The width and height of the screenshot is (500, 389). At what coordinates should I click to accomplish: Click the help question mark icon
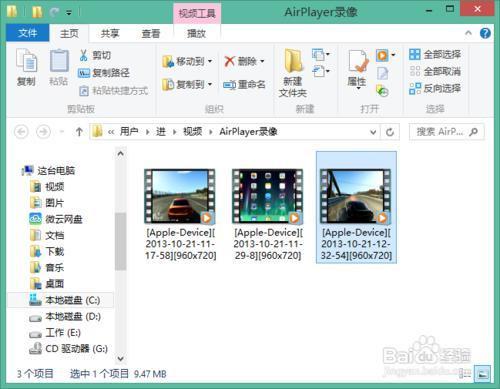coord(485,33)
